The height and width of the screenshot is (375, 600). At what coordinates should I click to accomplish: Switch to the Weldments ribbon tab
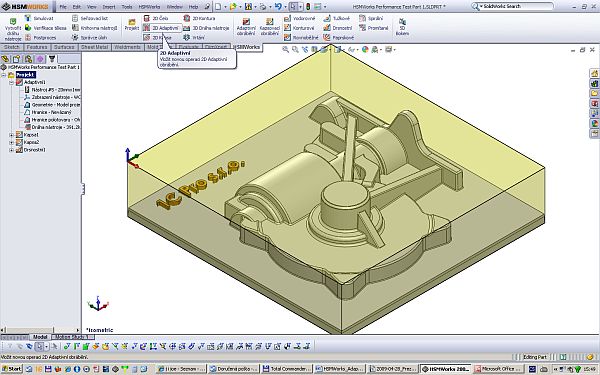pyautogui.click(x=127, y=47)
